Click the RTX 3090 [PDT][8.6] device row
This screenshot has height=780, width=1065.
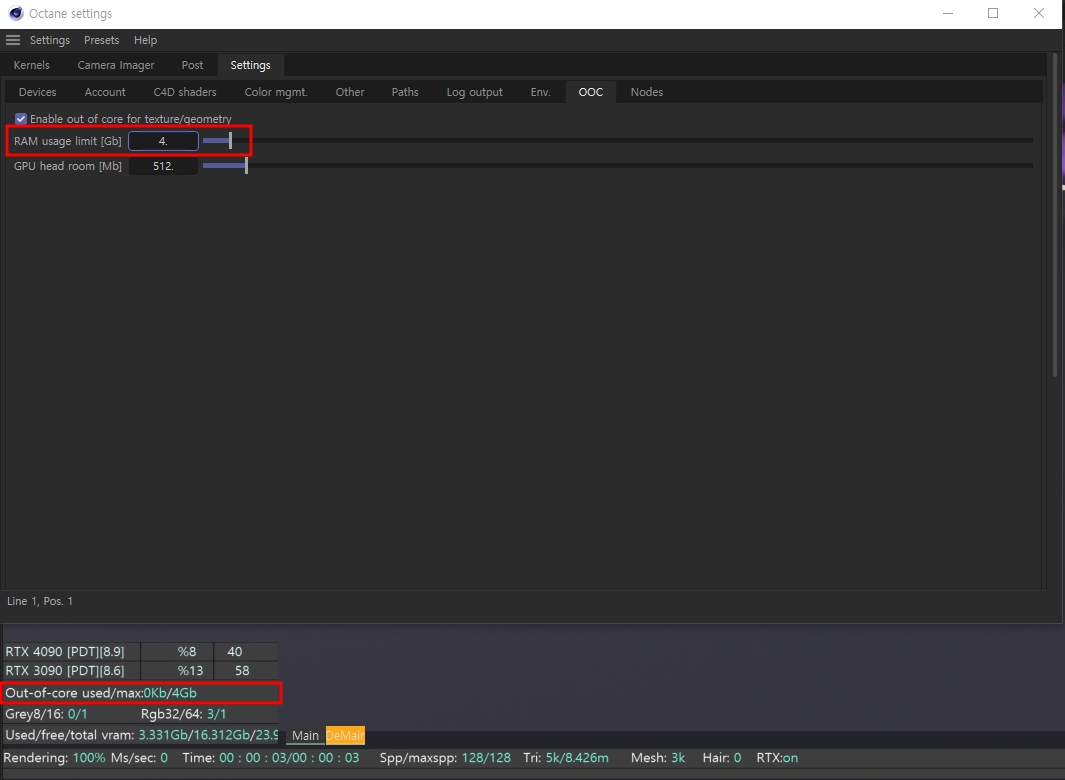[x=141, y=671]
